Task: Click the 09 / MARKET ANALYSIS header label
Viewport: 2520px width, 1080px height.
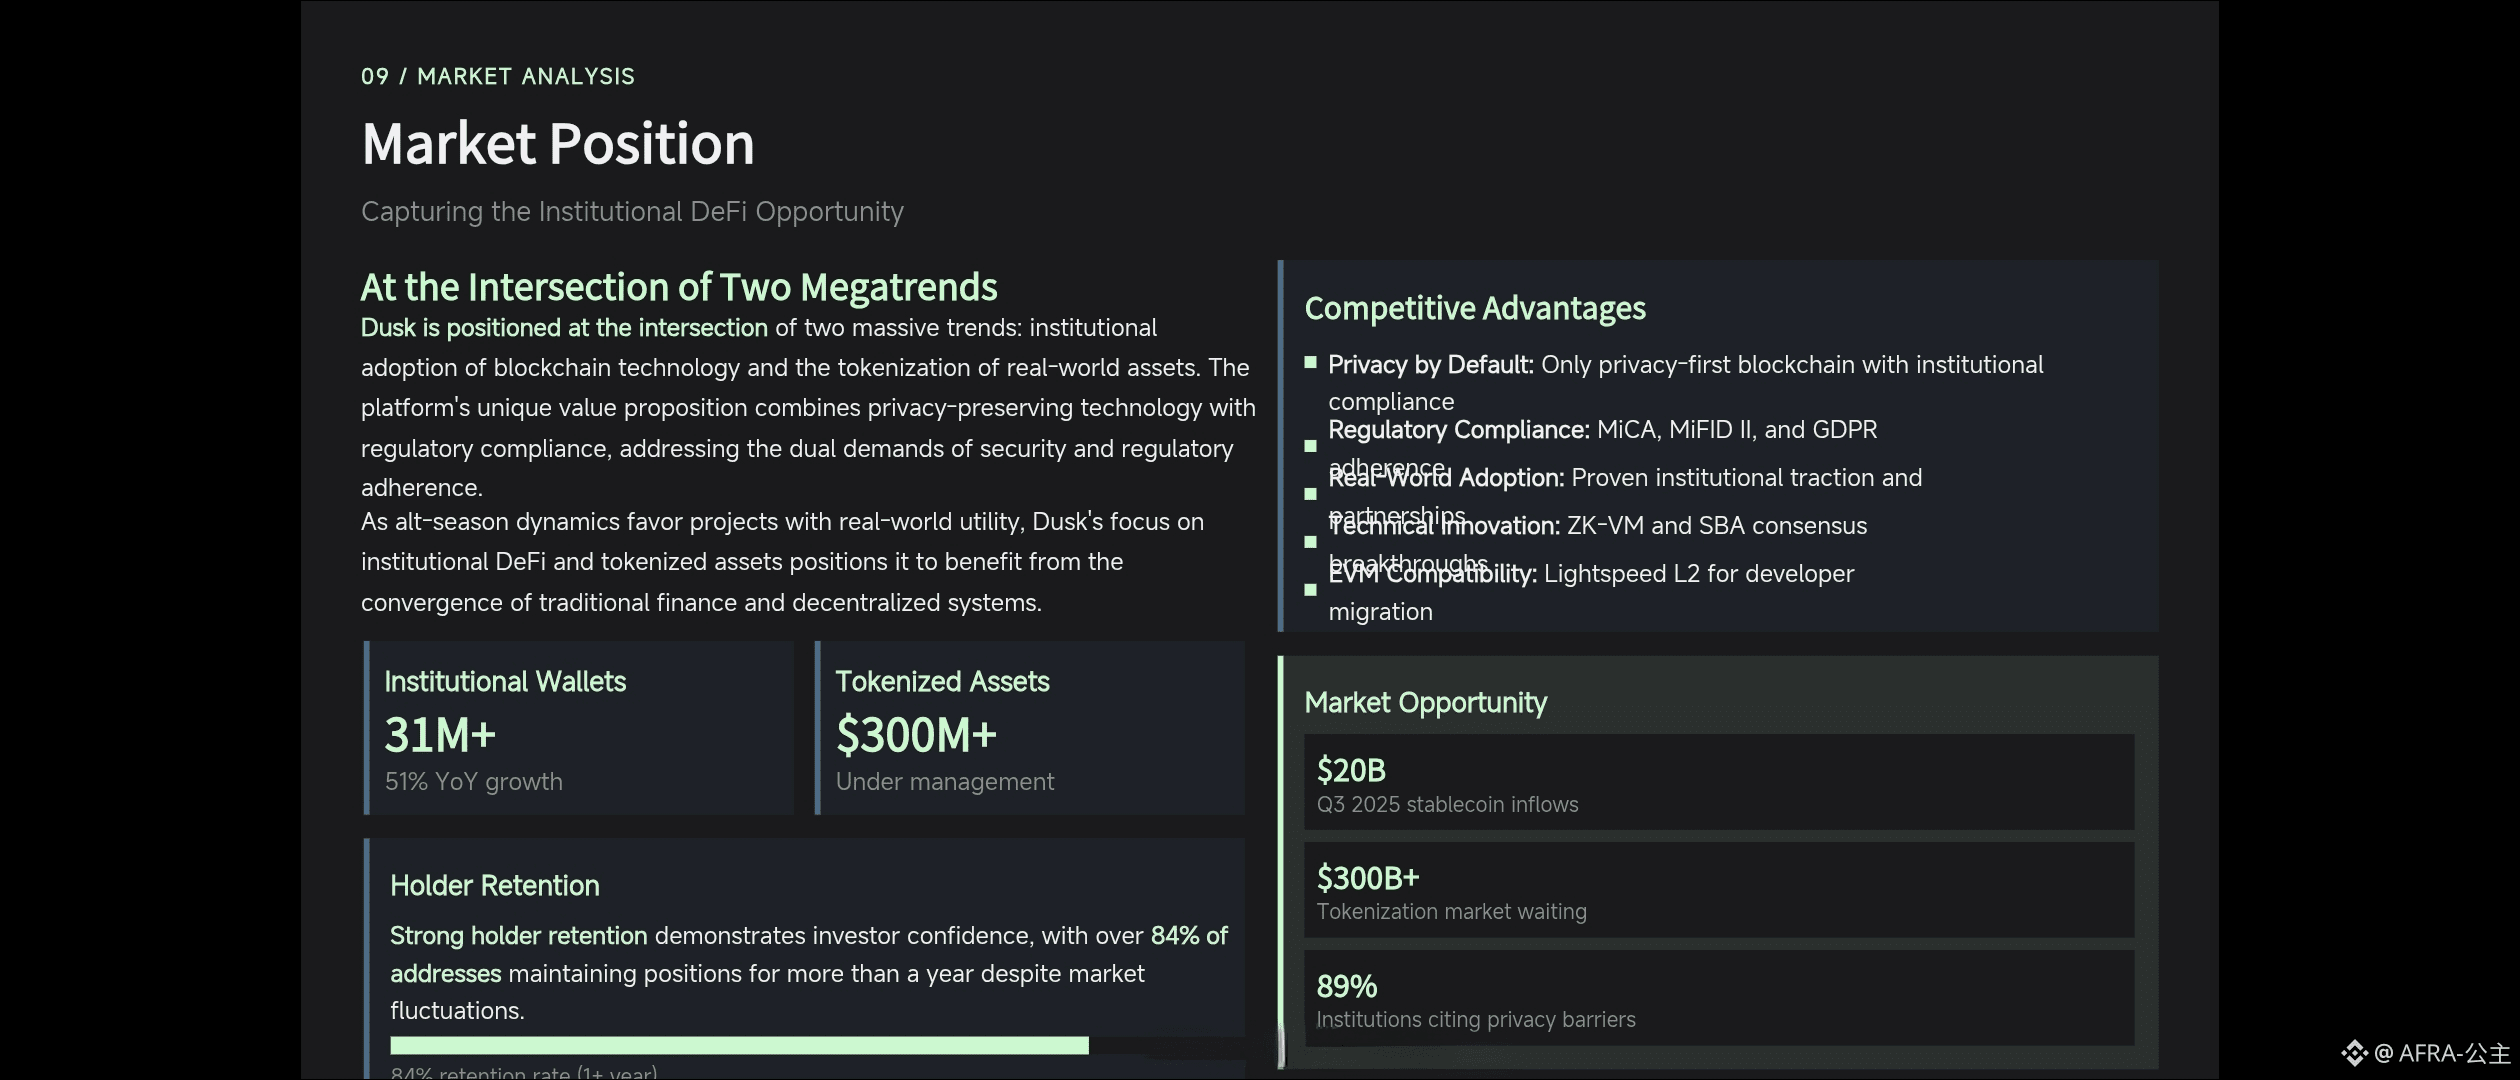Action: 498,77
